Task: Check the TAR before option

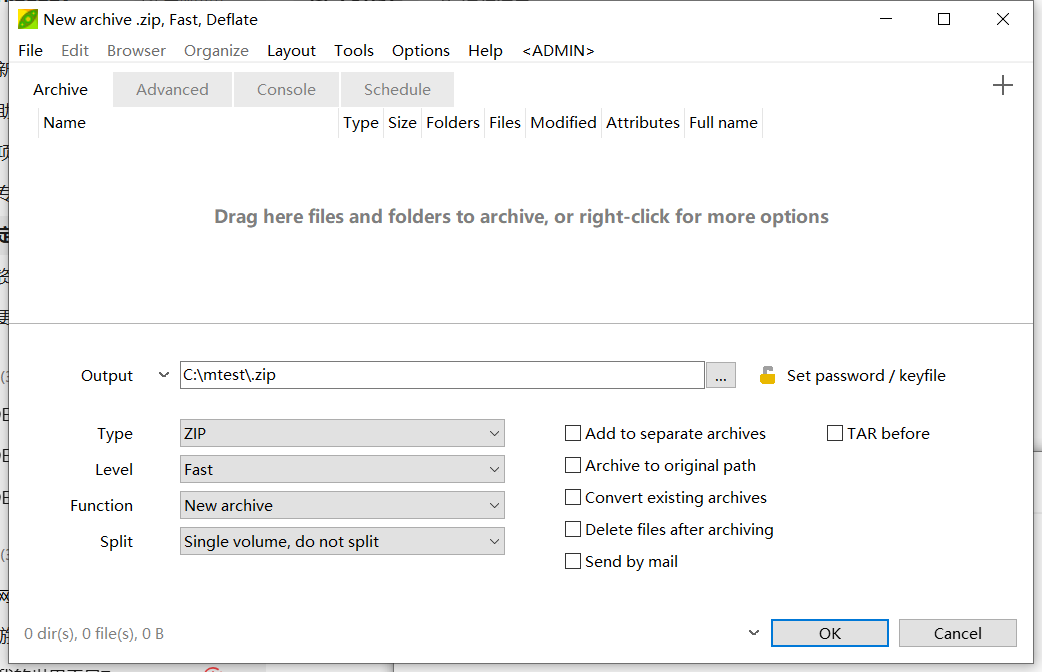Action: 835,433
